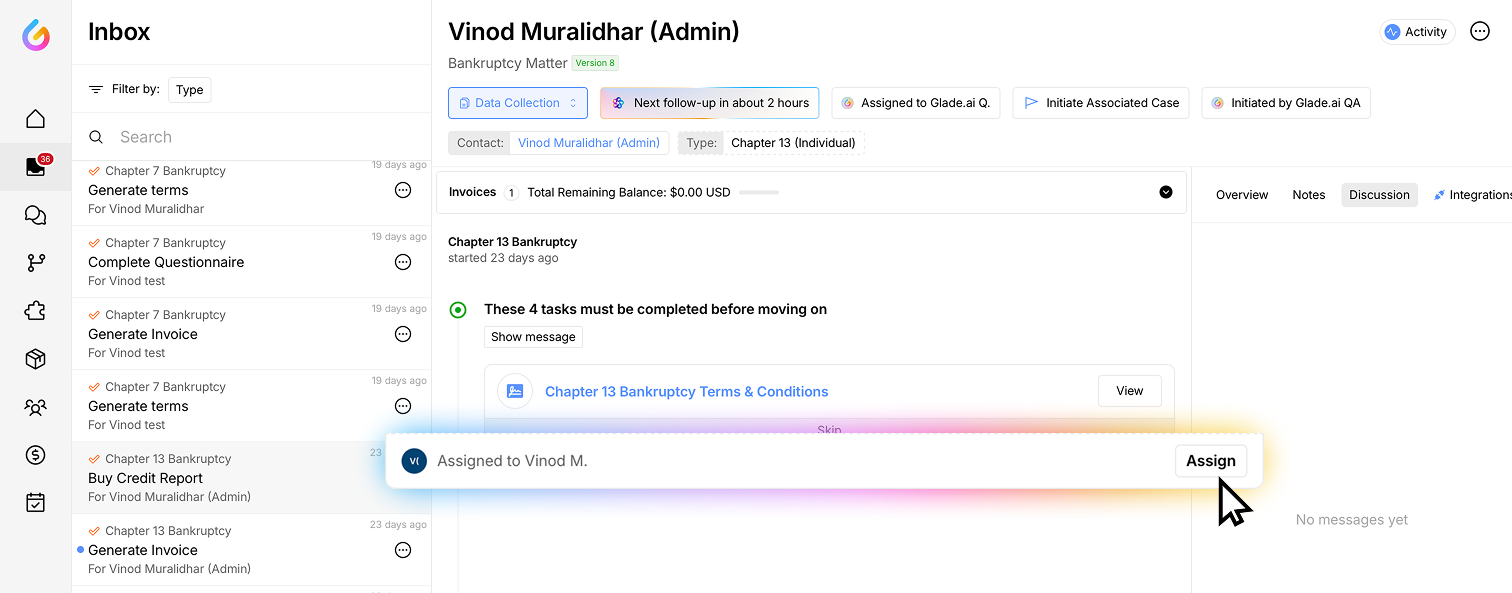Open the Complete Questionnaire task
This screenshot has height=593, width=1512.
(x=252, y=262)
